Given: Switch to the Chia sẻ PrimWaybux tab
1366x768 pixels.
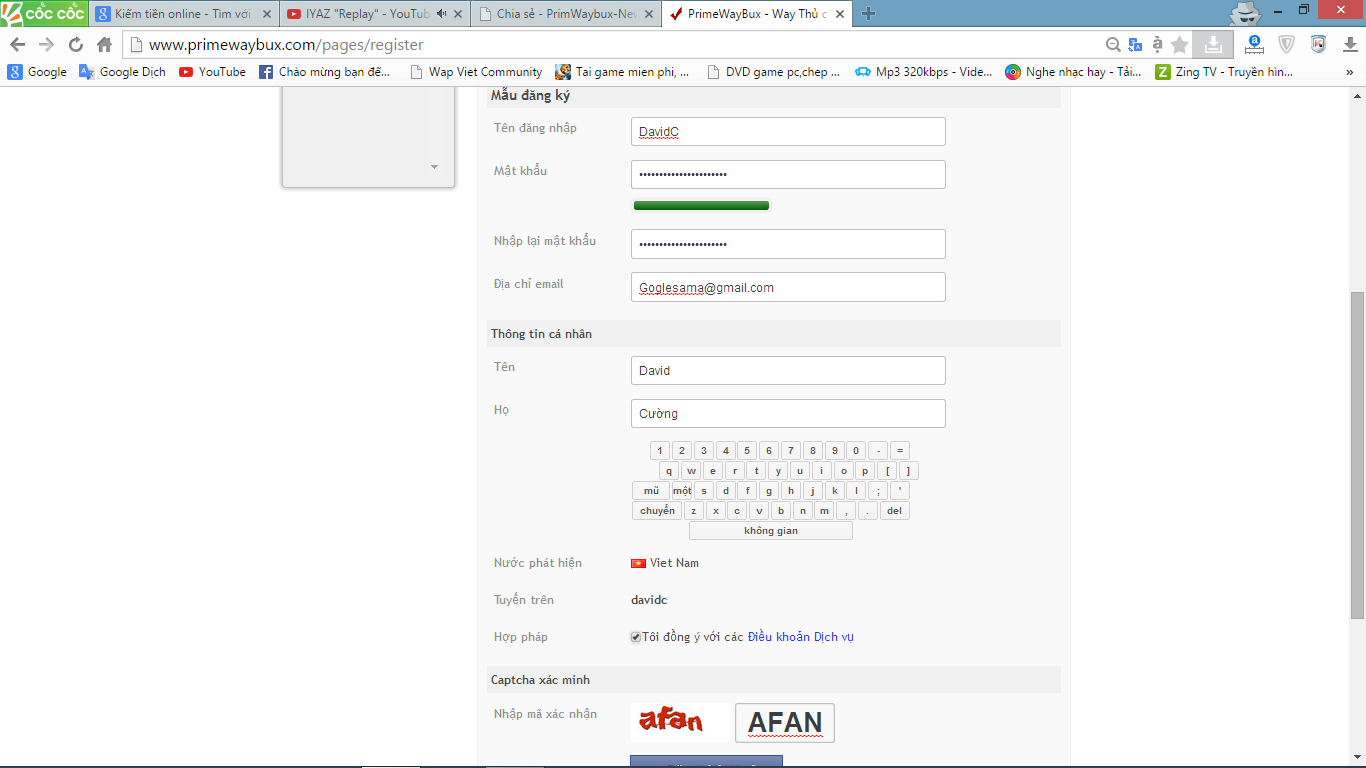Looking at the screenshot, I should [566, 14].
